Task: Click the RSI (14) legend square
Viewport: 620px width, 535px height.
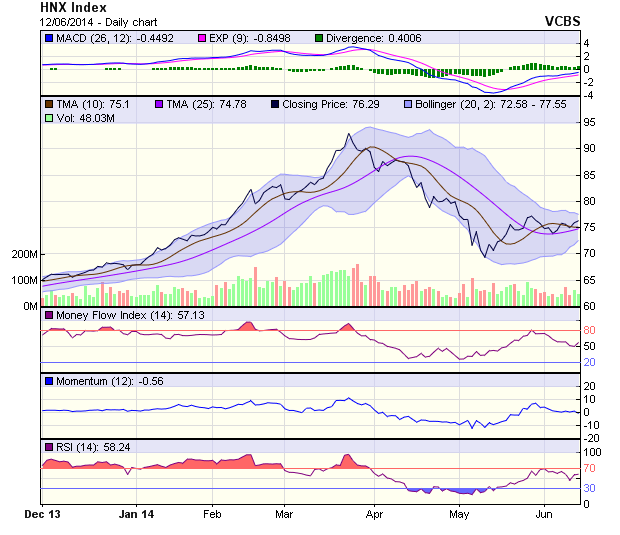Action: 49,446
